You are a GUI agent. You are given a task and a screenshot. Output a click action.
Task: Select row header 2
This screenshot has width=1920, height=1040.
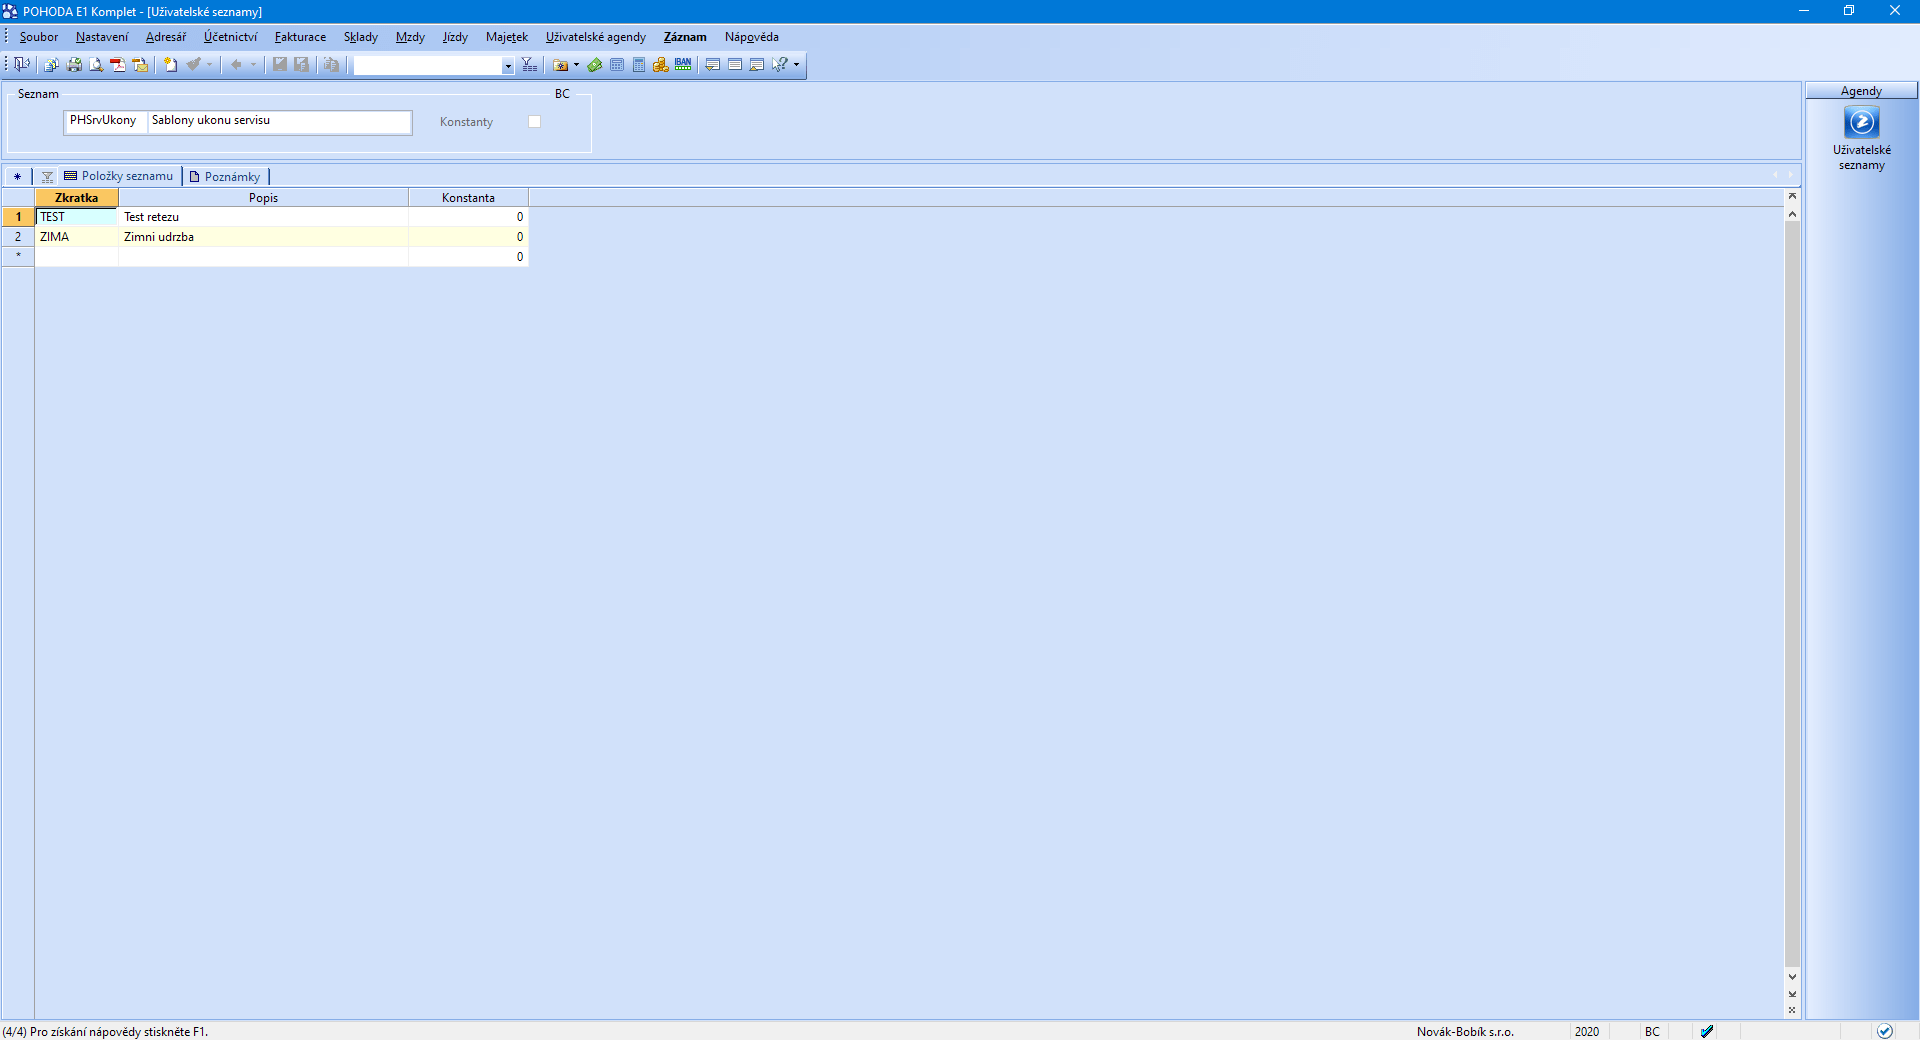18,237
